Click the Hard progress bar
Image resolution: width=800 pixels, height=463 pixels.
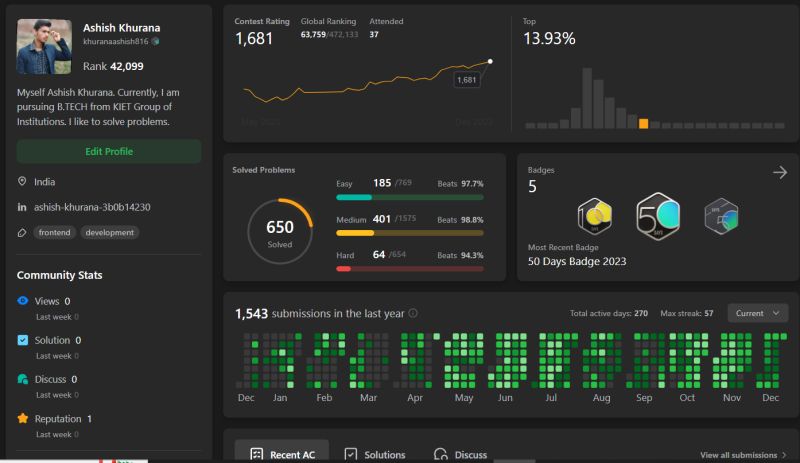[410, 269]
